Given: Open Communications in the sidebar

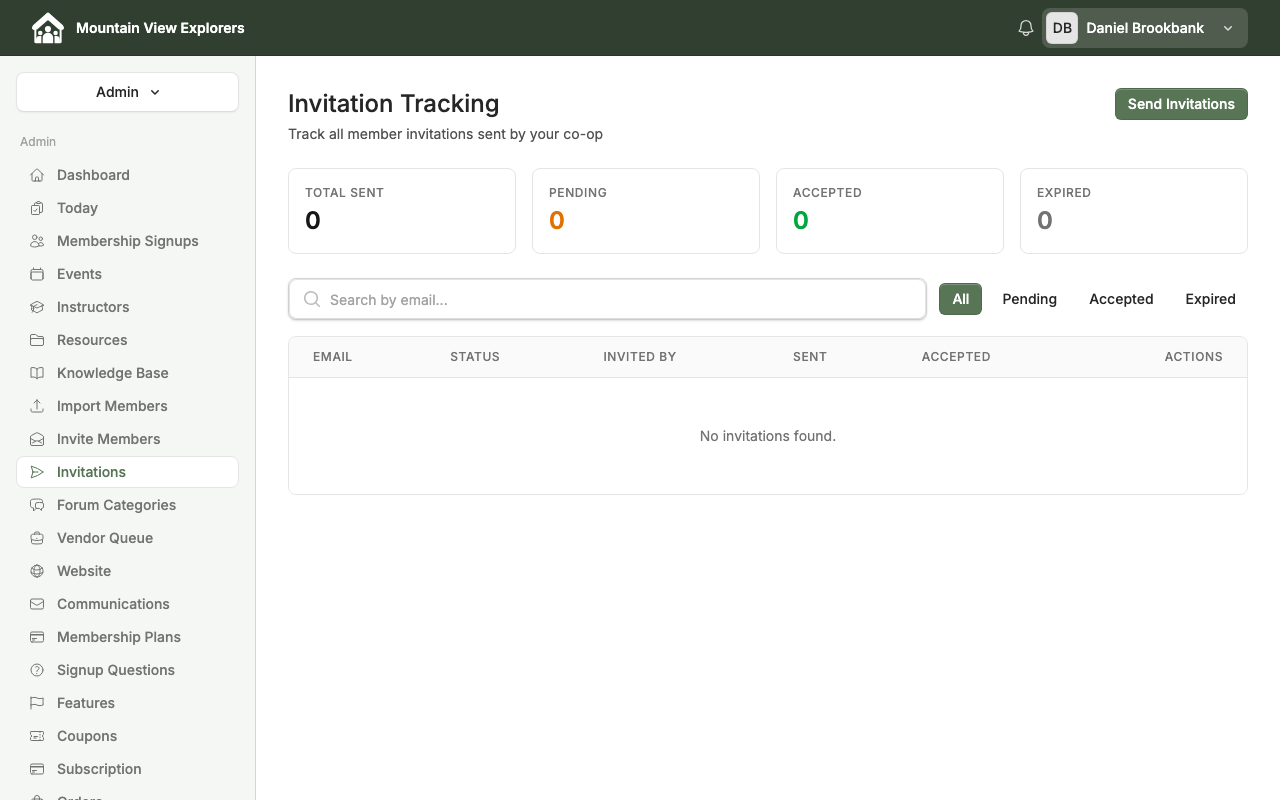Looking at the screenshot, I should (127, 604).
